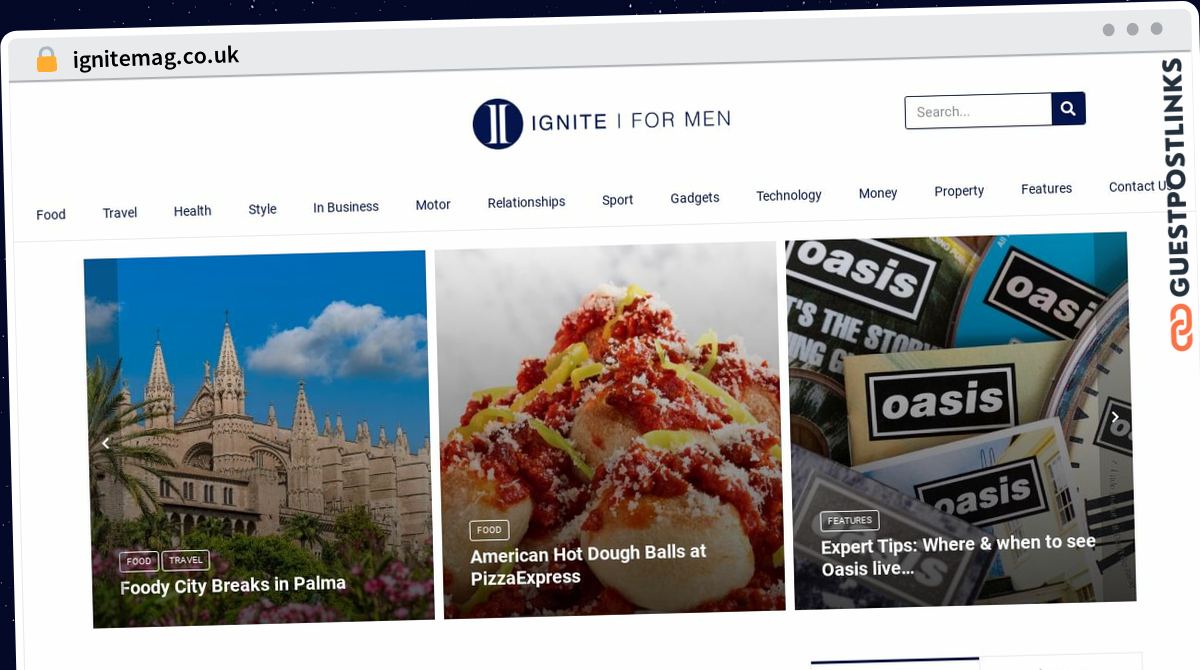Open Foody City Breaks in Palma article

[x=233, y=585]
